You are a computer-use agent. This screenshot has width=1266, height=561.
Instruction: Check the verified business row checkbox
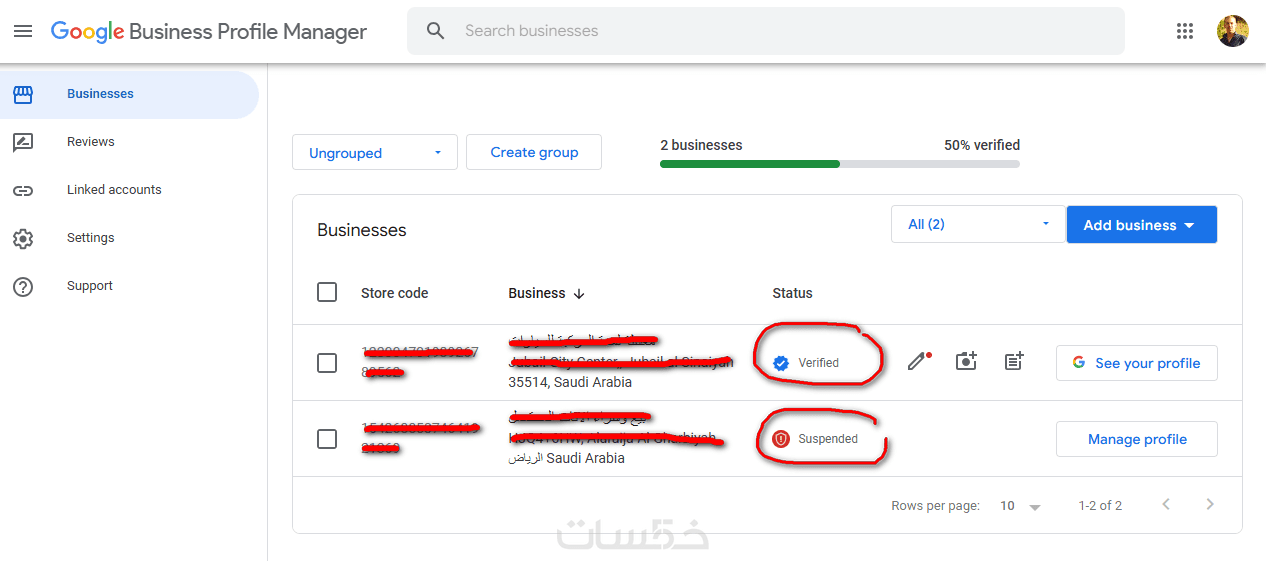click(327, 362)
